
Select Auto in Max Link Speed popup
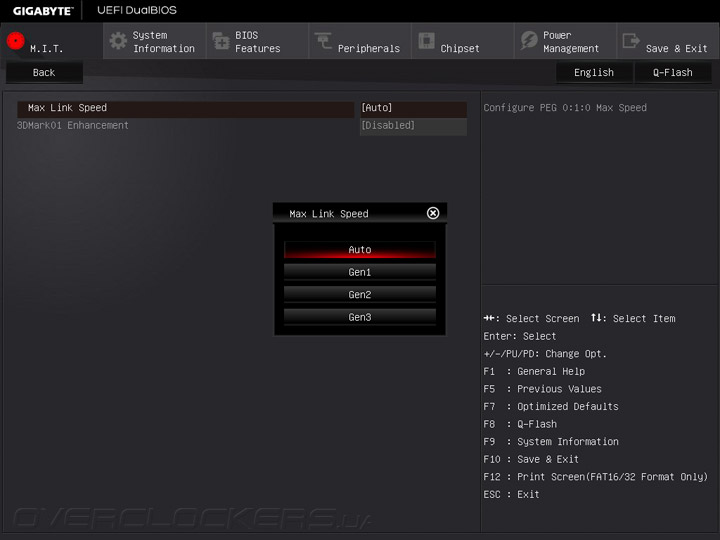[x=360, y=250]
